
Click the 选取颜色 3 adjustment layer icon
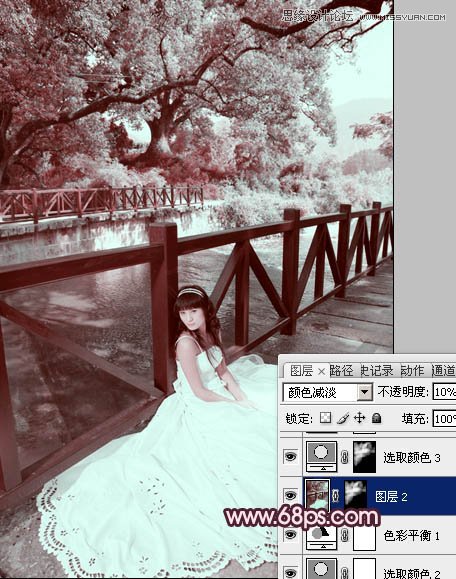coord(321,457)
